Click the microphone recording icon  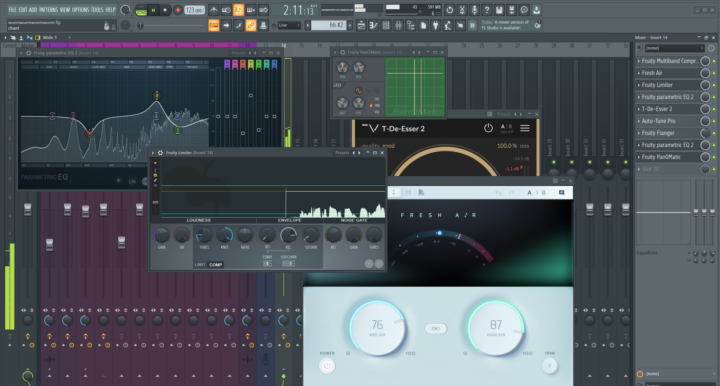point(474,10)
